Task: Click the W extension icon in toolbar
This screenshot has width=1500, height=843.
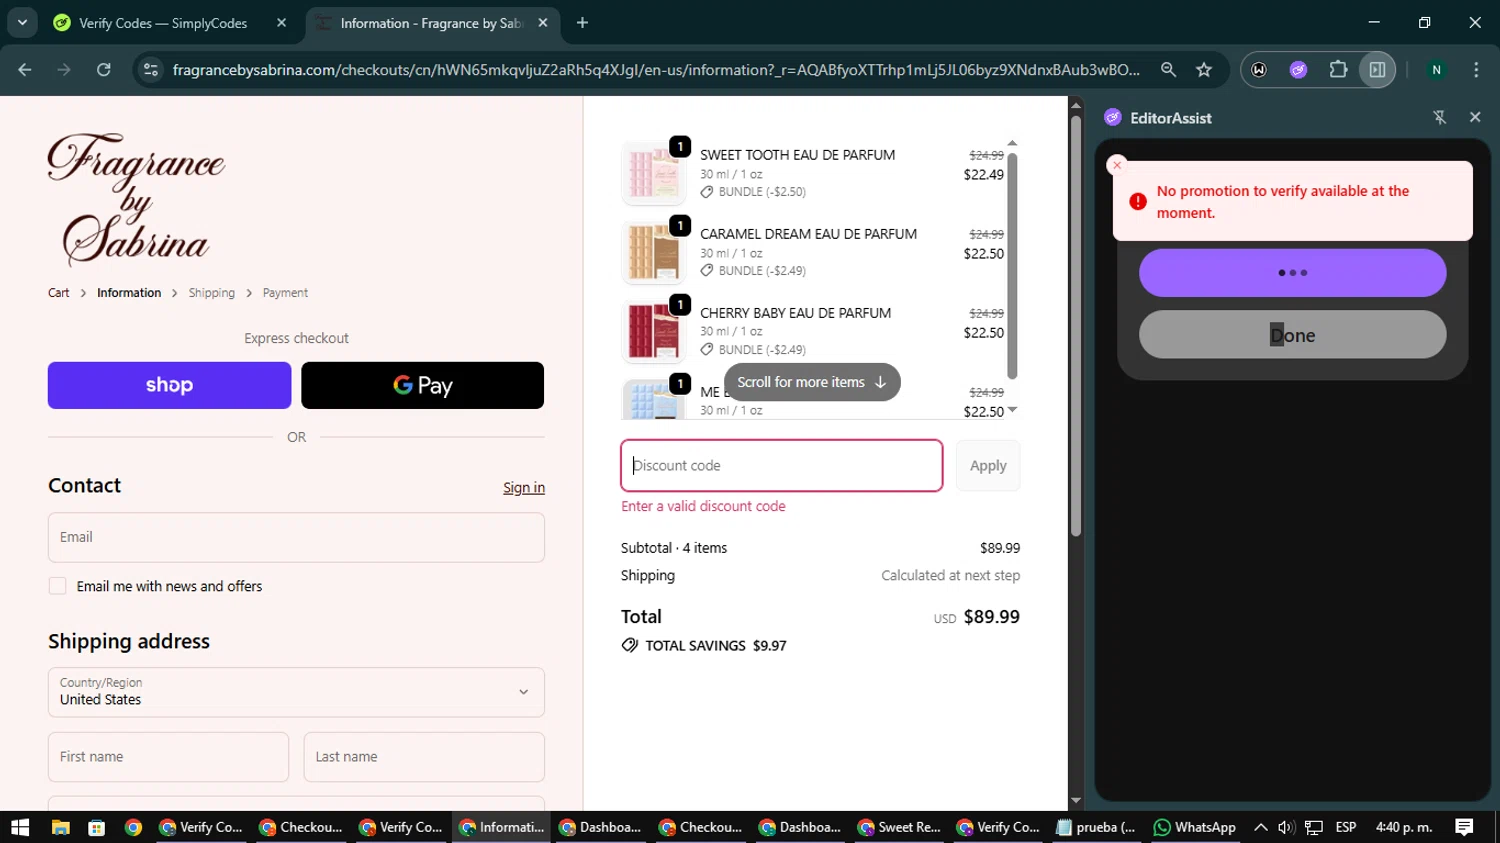Action: point(1259,69)
